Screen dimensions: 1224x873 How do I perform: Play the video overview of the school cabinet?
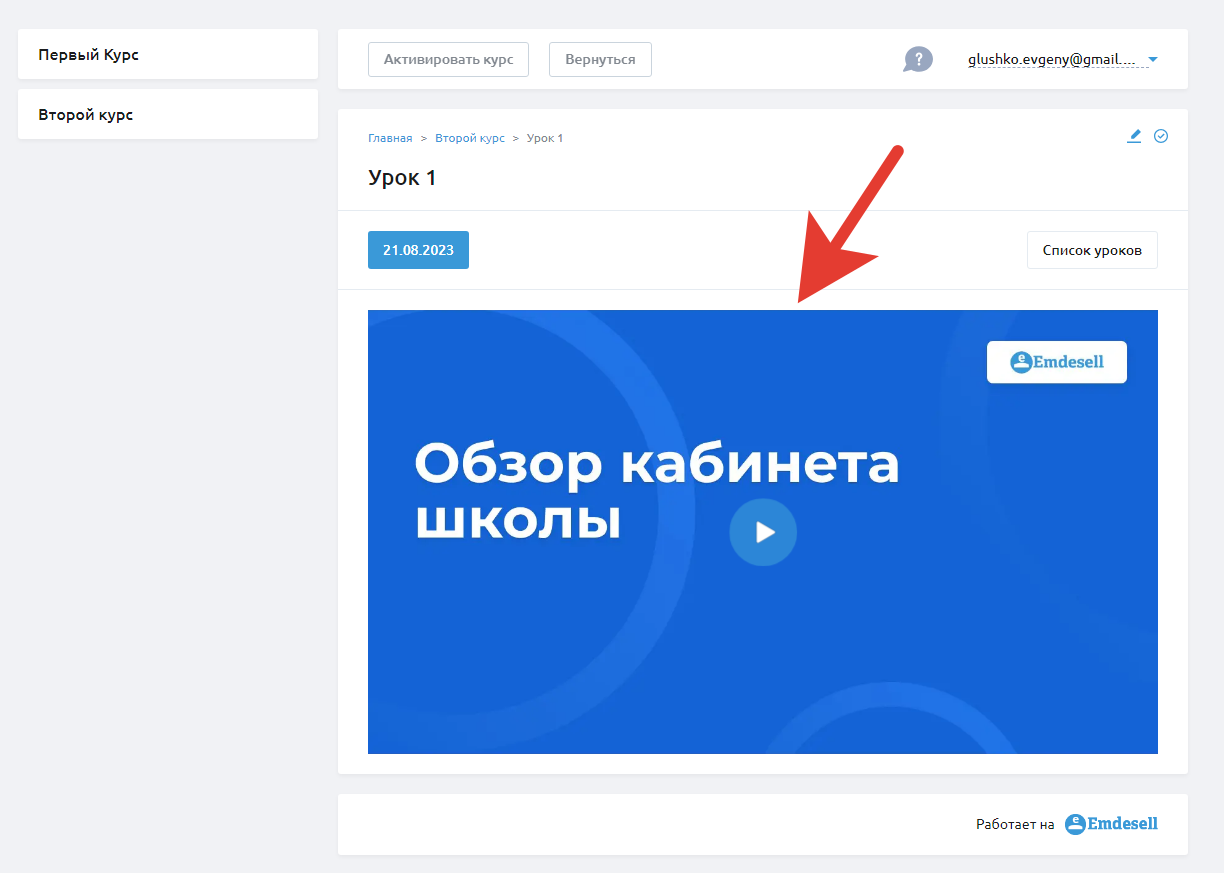point(763,532)
